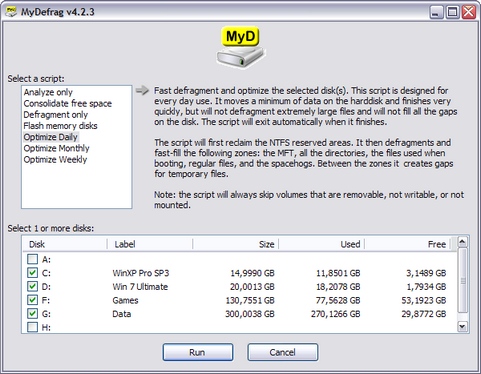Click the MyD hard disk logo
Screen dimensions: 481x374
coord(240,47)
